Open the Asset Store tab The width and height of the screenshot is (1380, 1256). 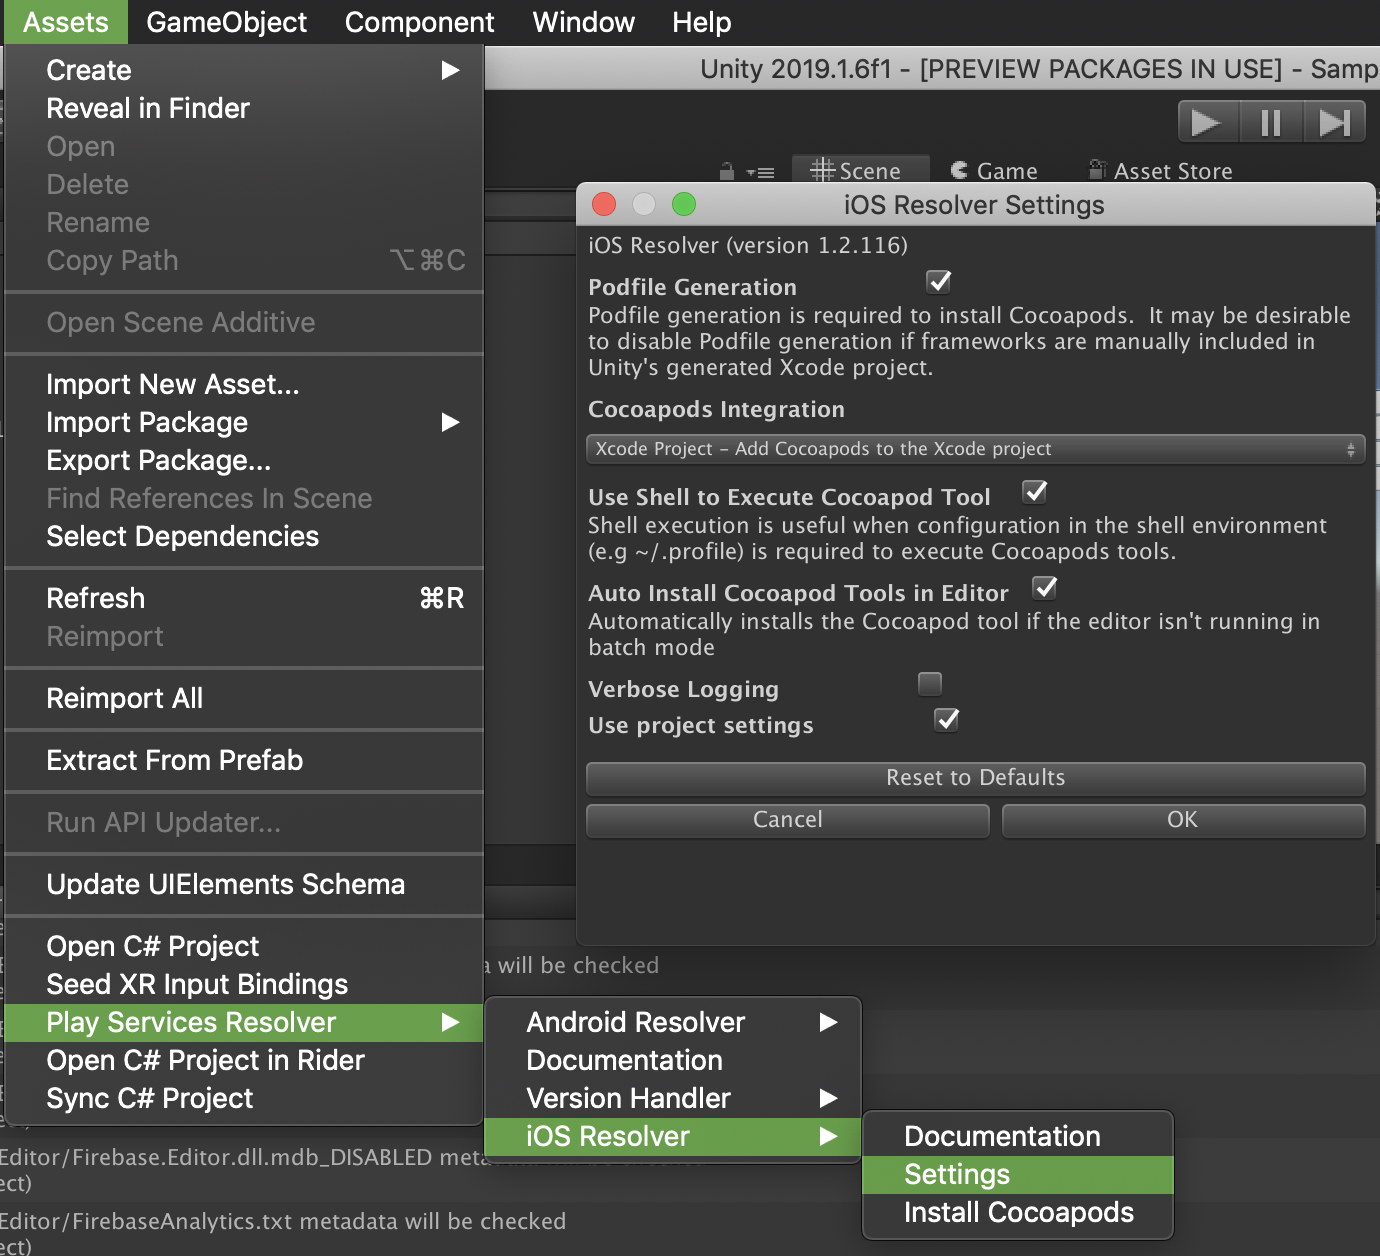[x=1161, y=171]
